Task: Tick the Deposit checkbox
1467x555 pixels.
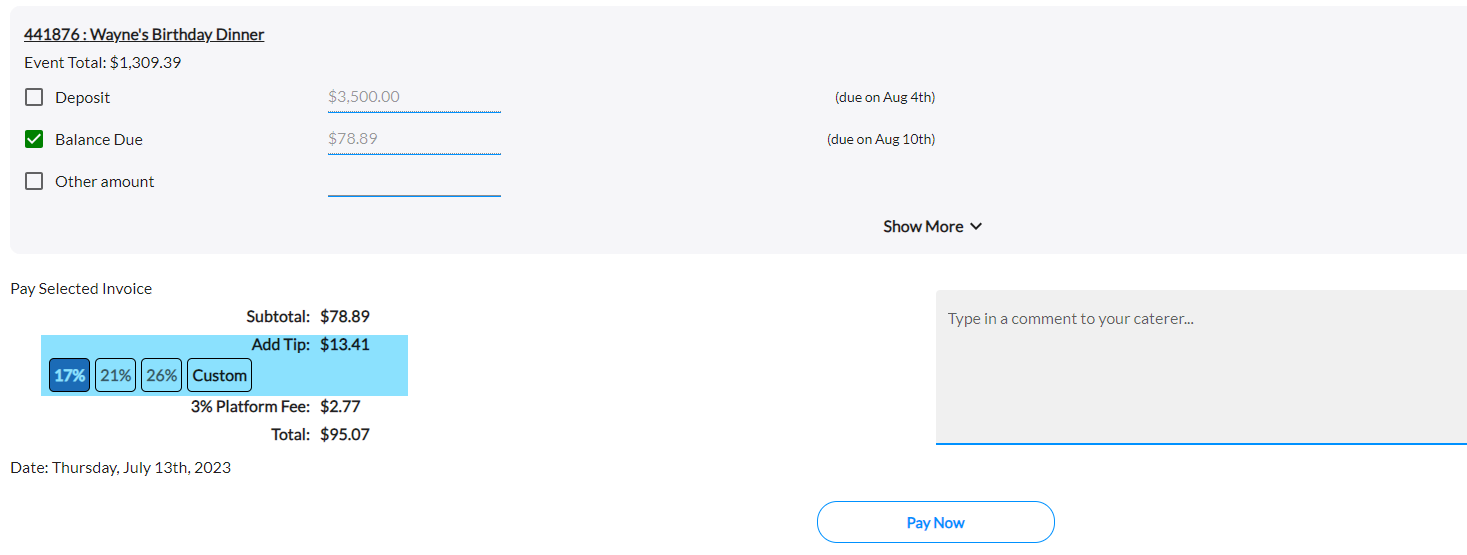Action: tap(34, 97)
